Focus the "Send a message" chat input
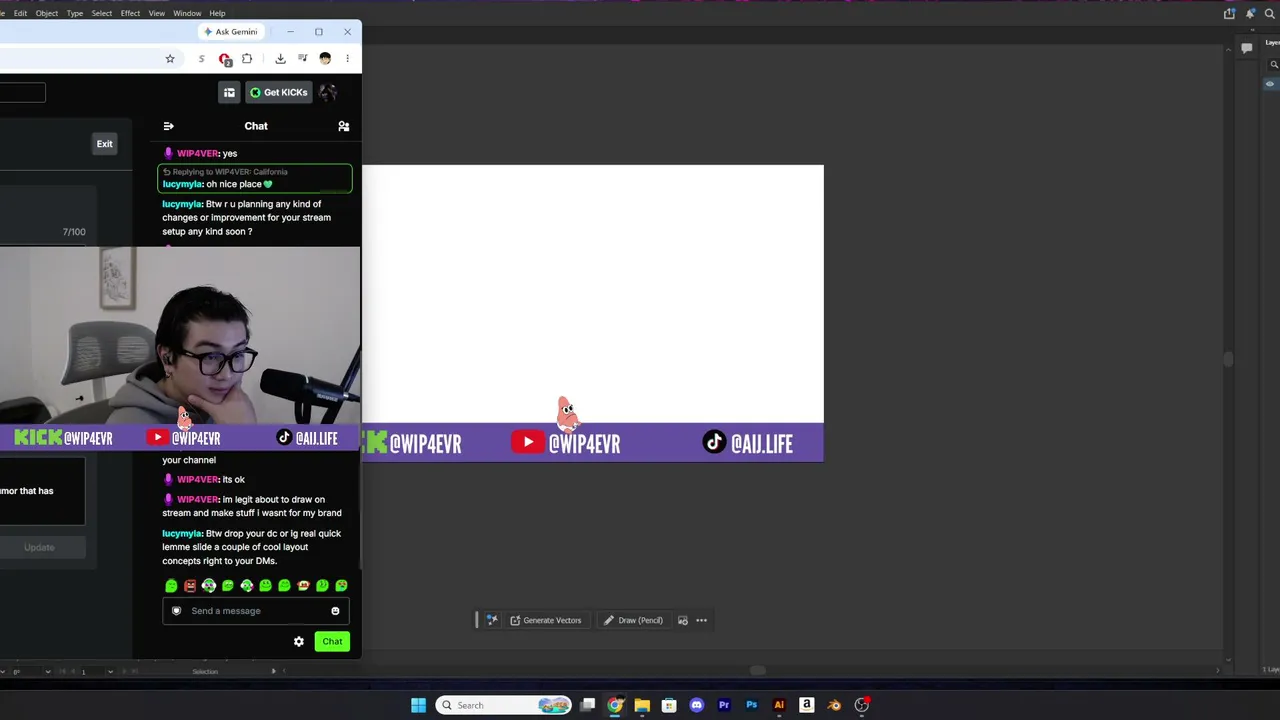 click(x=256, y=611)
